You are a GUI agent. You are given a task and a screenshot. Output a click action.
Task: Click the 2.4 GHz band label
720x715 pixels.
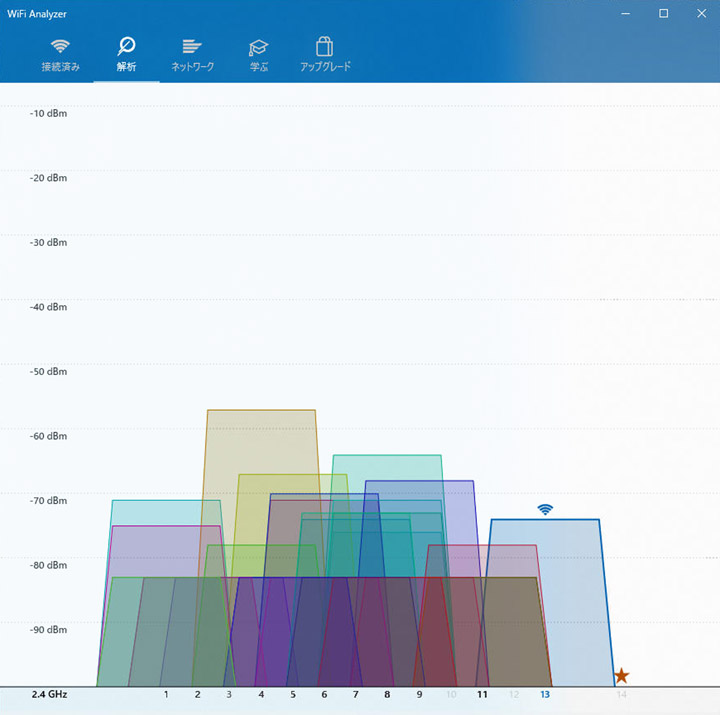(x=49, y=694)
